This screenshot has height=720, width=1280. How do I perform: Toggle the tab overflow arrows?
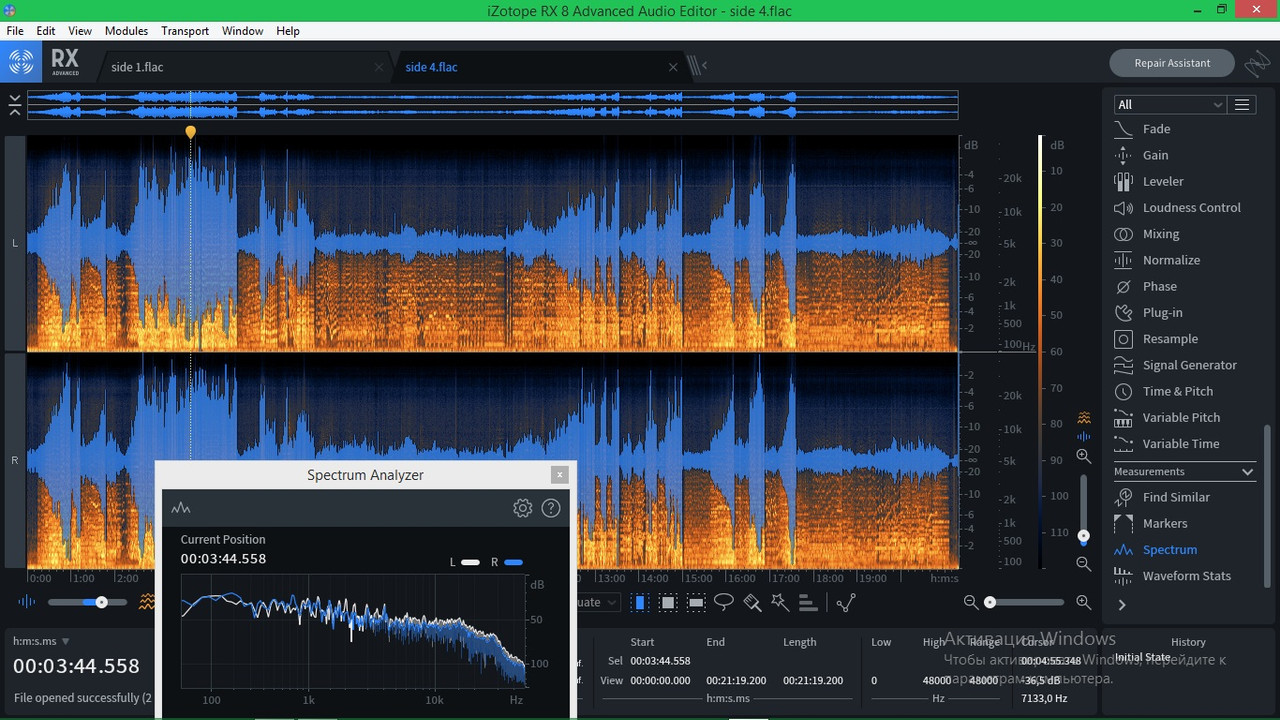[x=697, y=66]
